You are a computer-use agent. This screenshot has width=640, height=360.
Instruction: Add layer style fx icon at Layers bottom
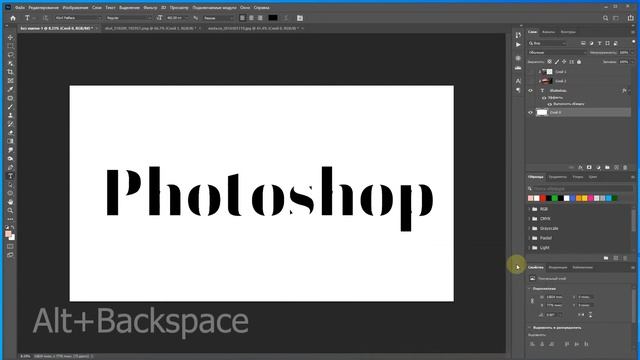(580, 167)
